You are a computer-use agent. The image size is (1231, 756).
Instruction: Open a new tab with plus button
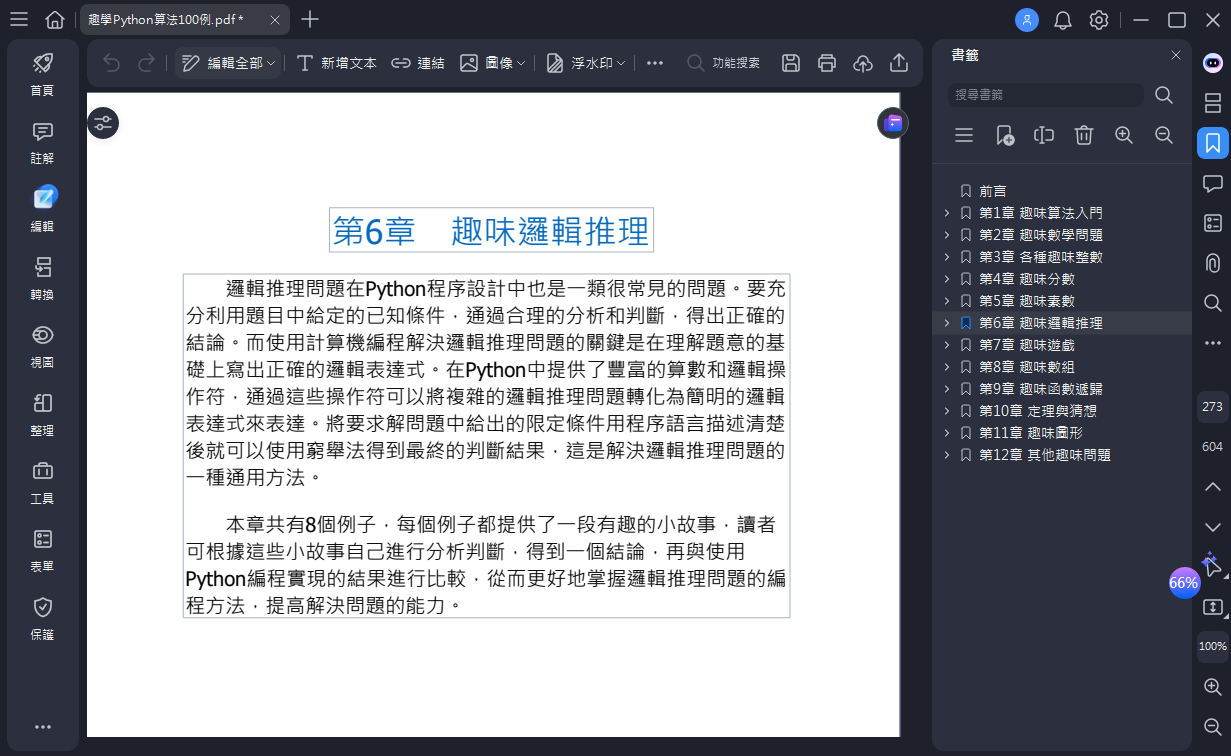tap(310, 19)
